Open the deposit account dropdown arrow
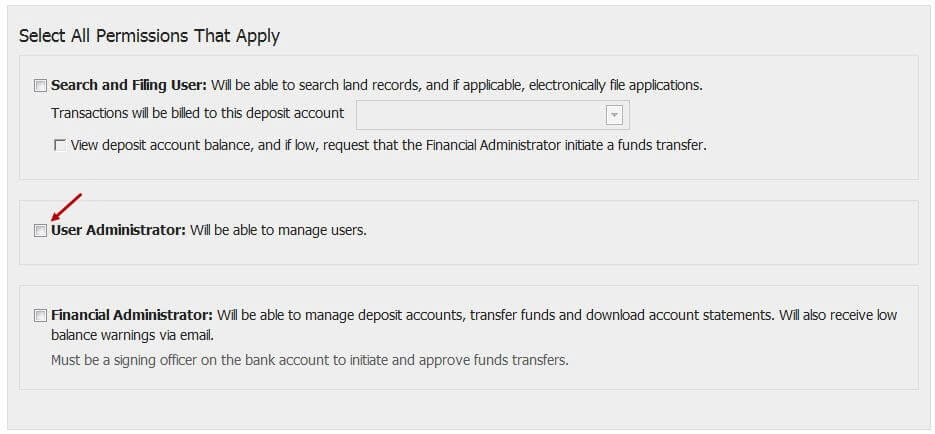The width and height of the screenshot is (935, 434). click(x=614, y=115)
